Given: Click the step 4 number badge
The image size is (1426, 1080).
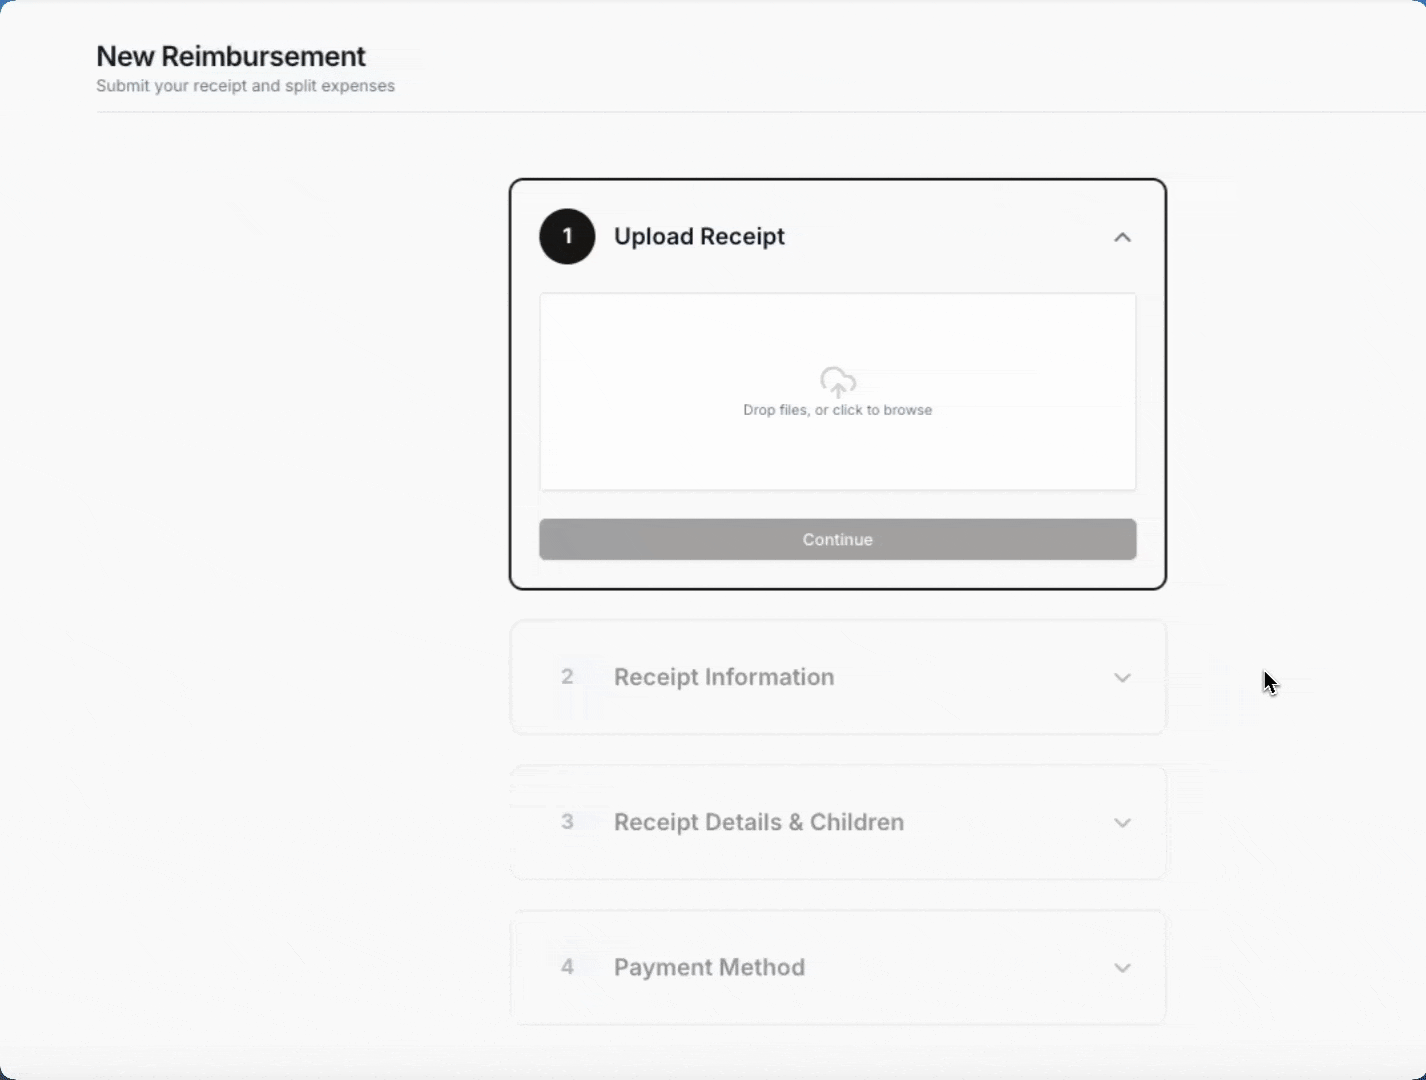Looking at the screenshot, I should 567,967.
